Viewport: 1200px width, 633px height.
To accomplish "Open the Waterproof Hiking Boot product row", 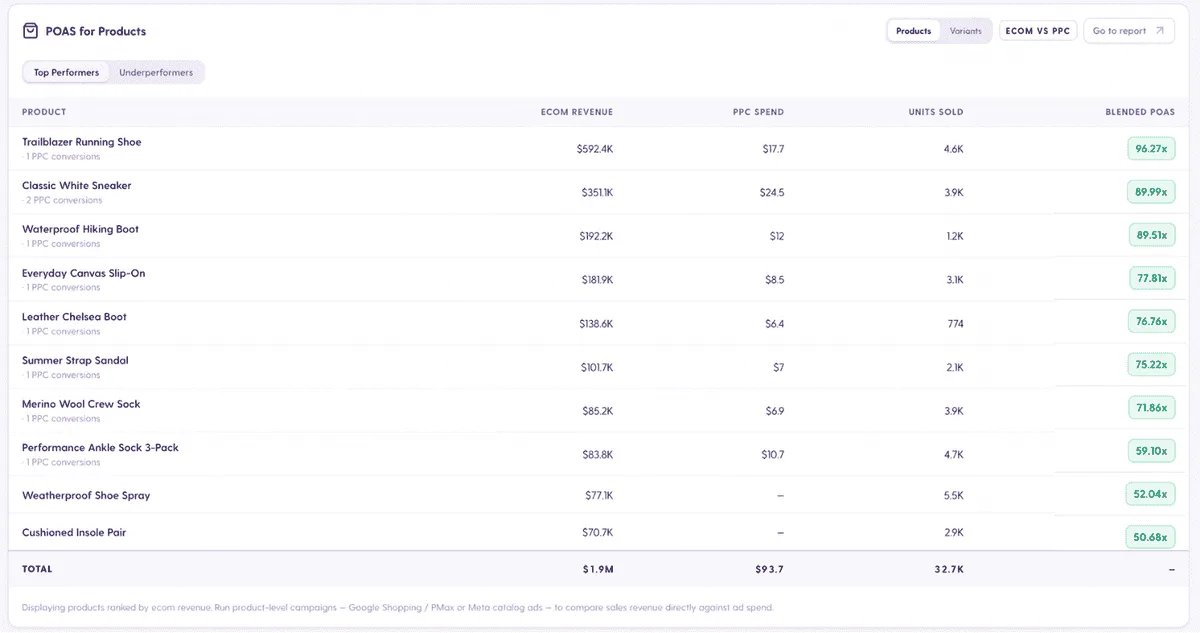I will click(598, 236).
